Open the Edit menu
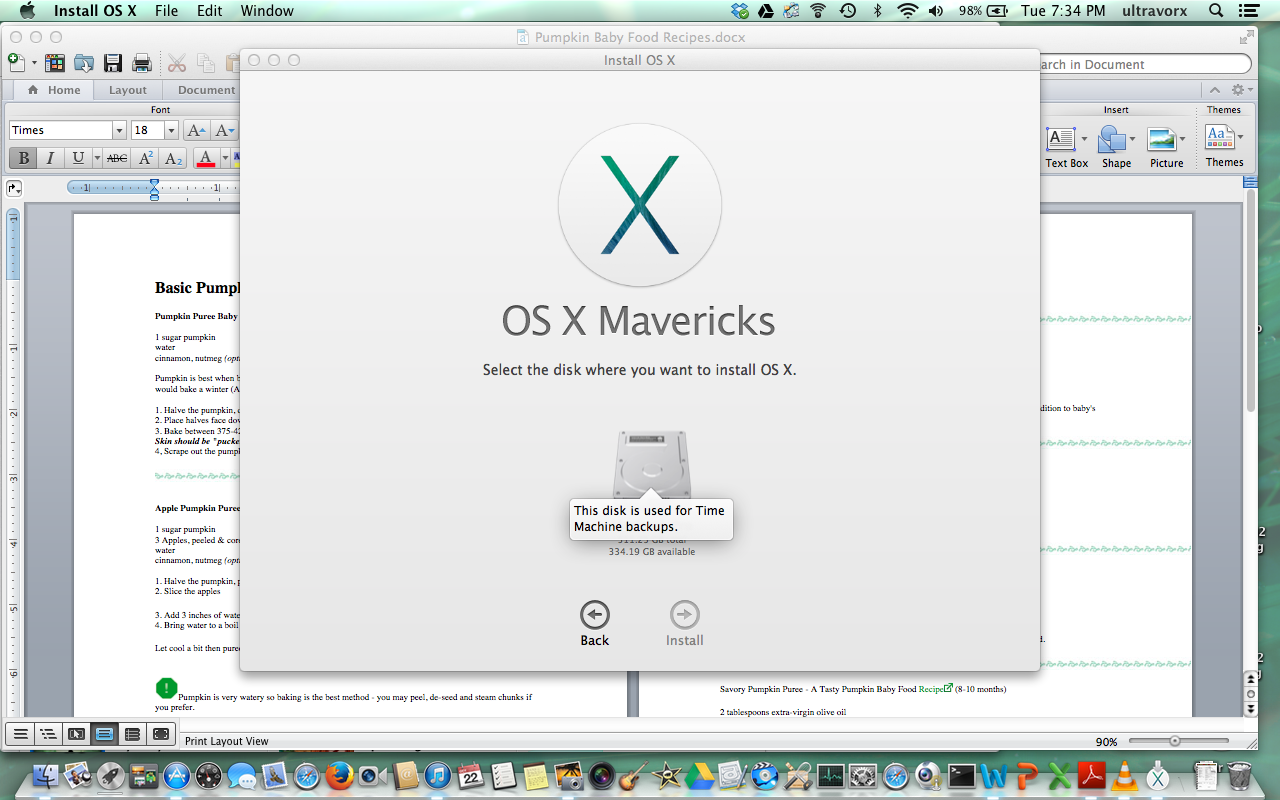 pyautogui.click(x=210, y=11)
